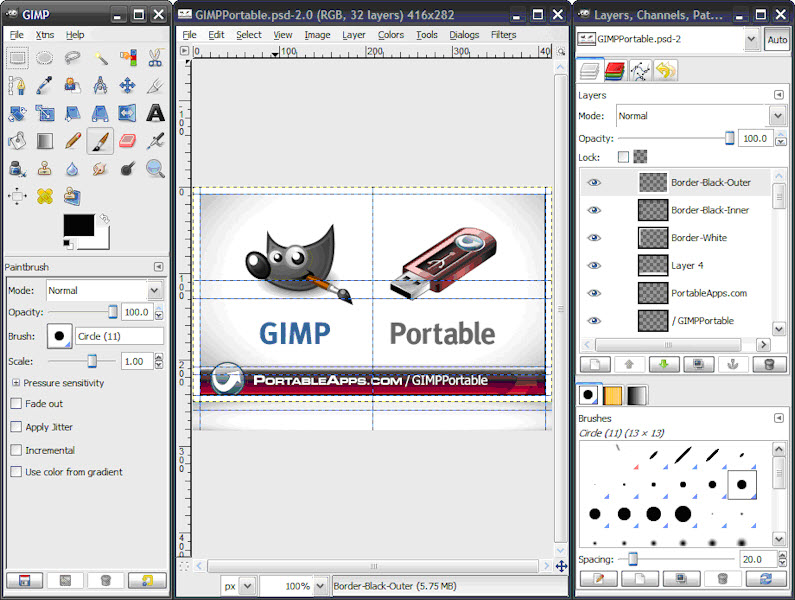
Task: Switch to the Channels tab
Action: pos(615,71)
